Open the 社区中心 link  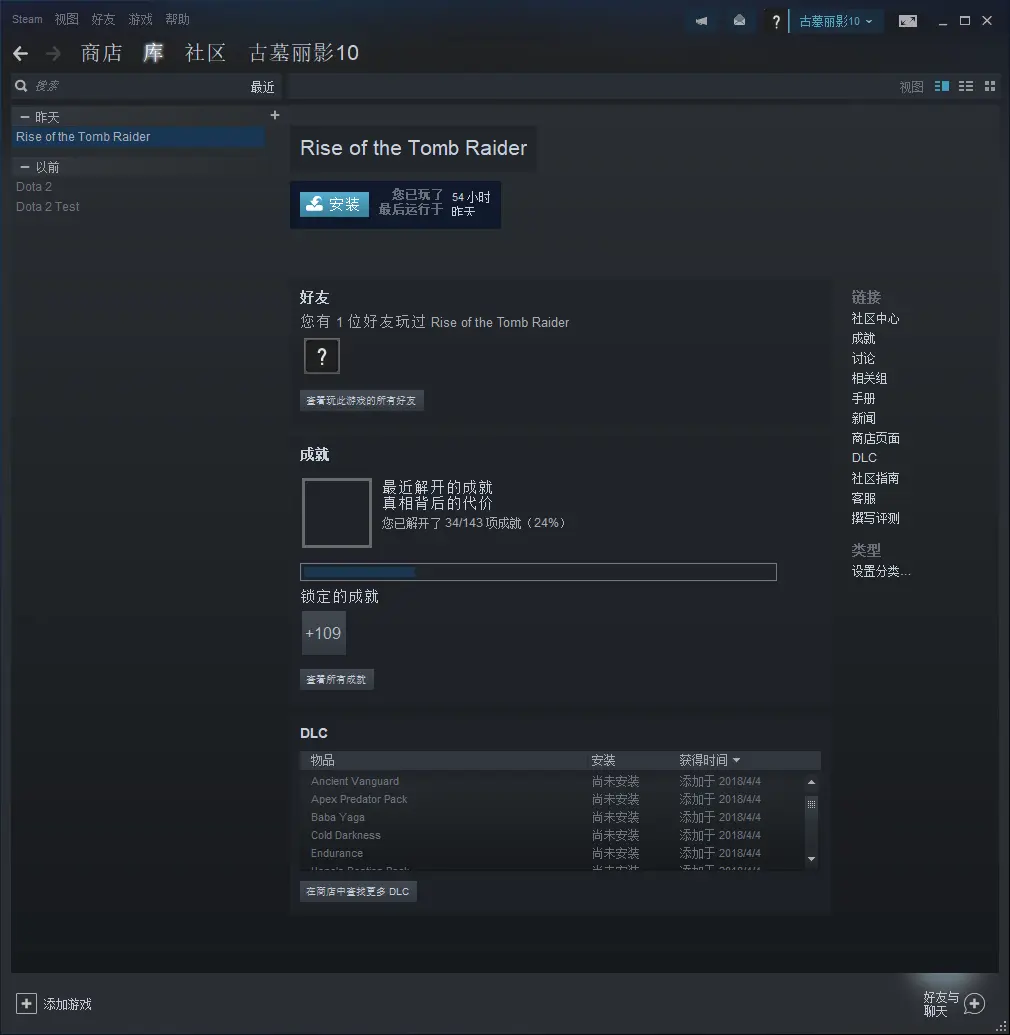tap(875, 318)
